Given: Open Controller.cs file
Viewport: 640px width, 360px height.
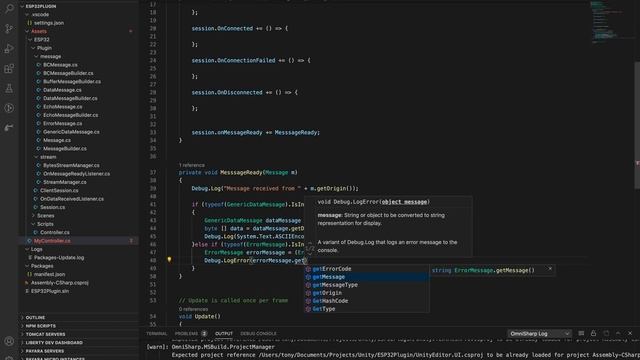Looking at the screenshot, I should (x=55, y=232).
